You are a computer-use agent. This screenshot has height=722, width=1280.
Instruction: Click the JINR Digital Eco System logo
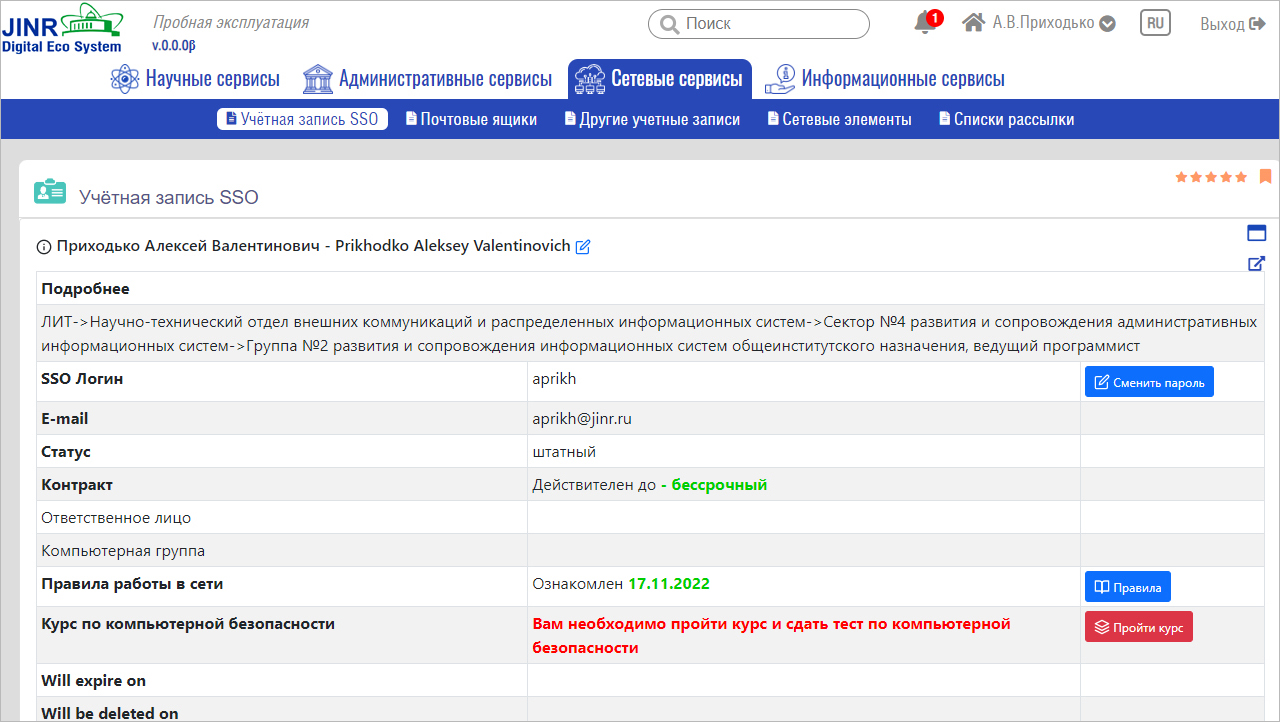(x=63, y=28)
